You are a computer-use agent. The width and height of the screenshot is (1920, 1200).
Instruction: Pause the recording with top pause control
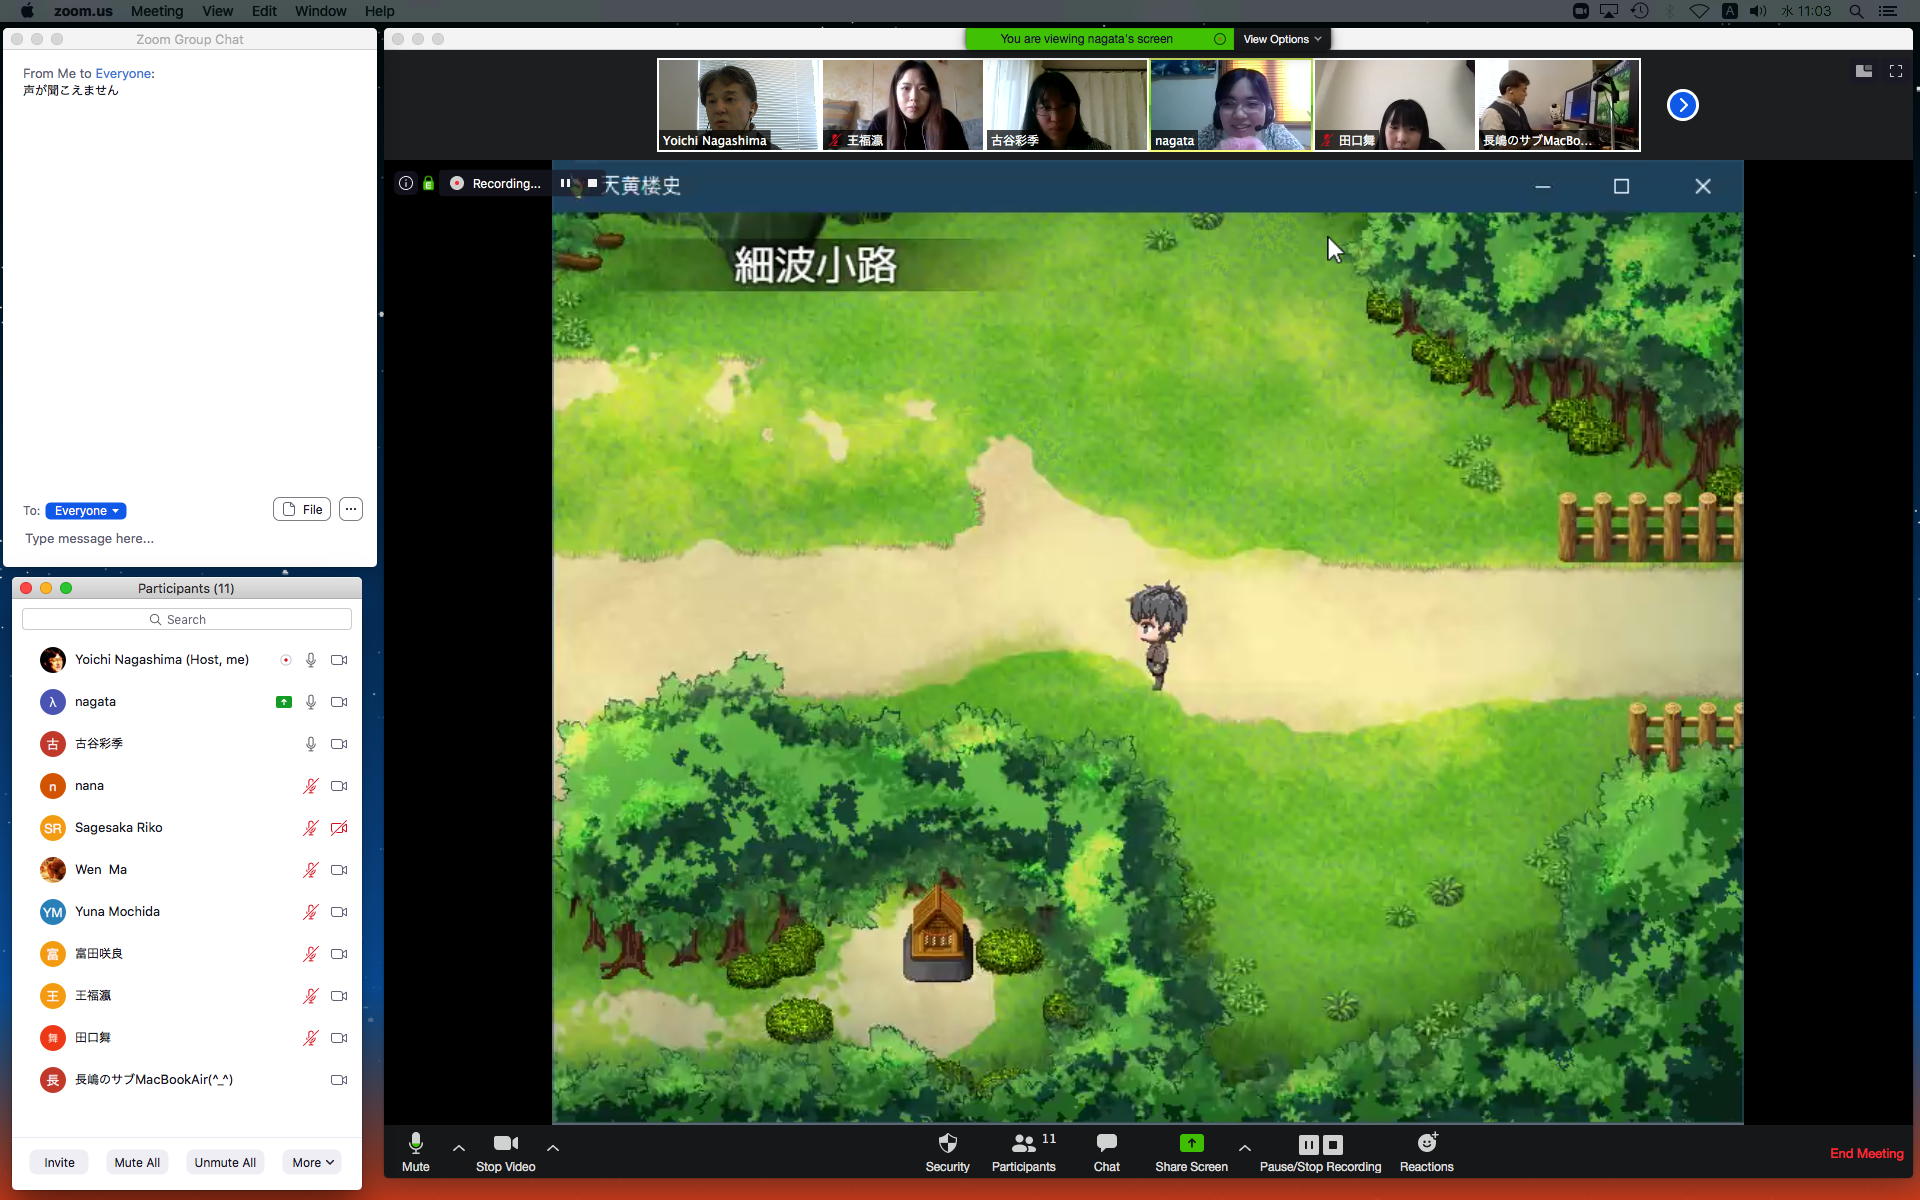[565, 183]
